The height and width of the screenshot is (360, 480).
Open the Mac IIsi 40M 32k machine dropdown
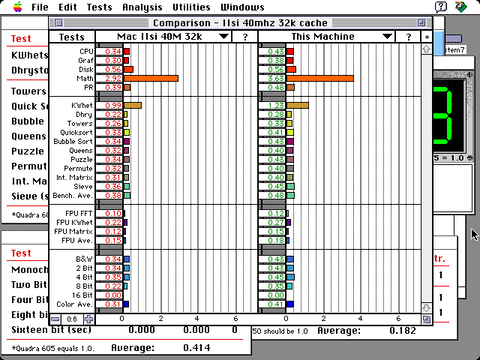[163, 37]
